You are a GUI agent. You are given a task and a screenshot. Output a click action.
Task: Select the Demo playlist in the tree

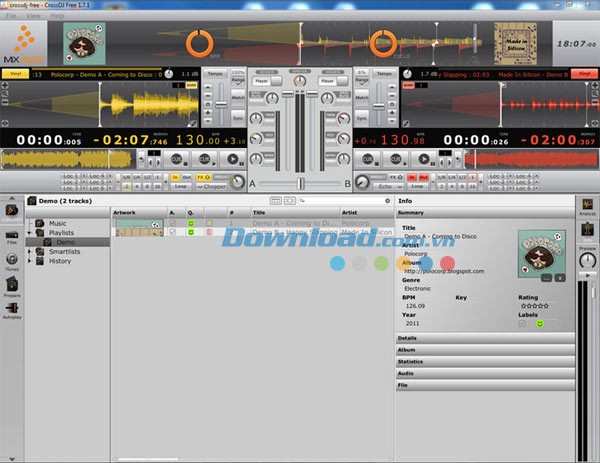click(64, 242)
